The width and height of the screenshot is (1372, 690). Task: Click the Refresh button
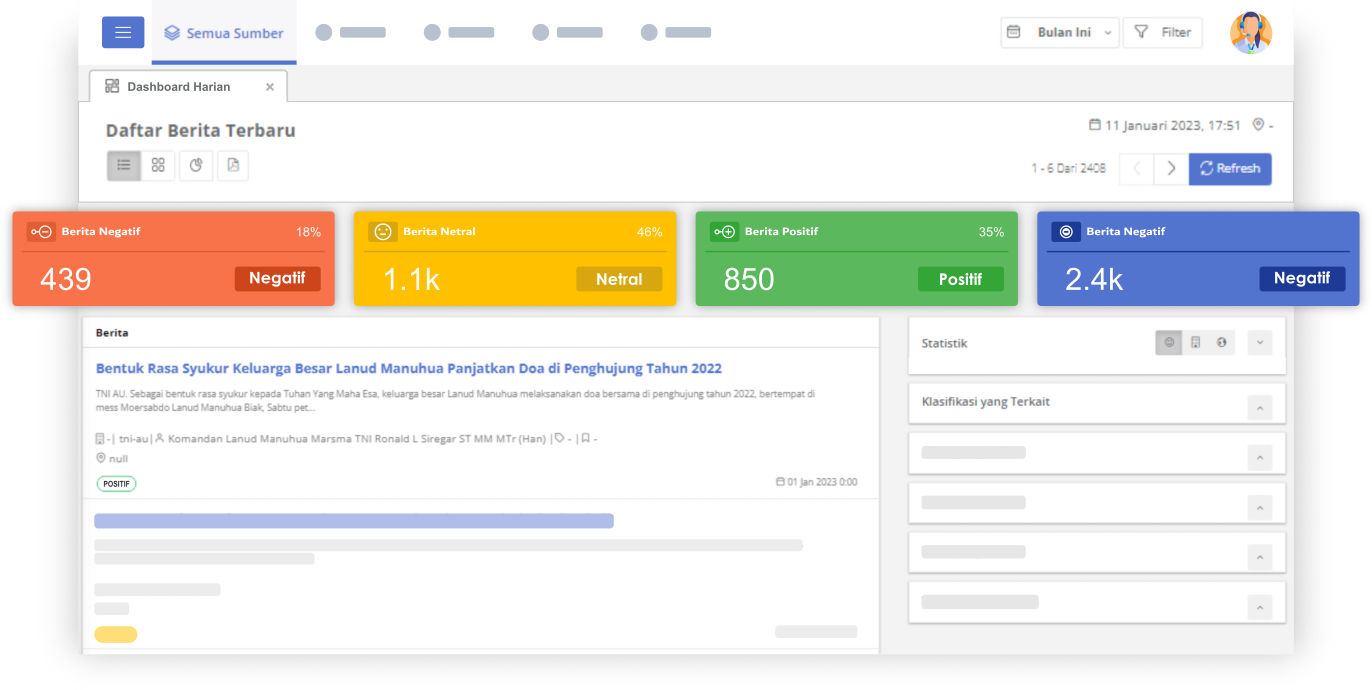point(1230,169)
